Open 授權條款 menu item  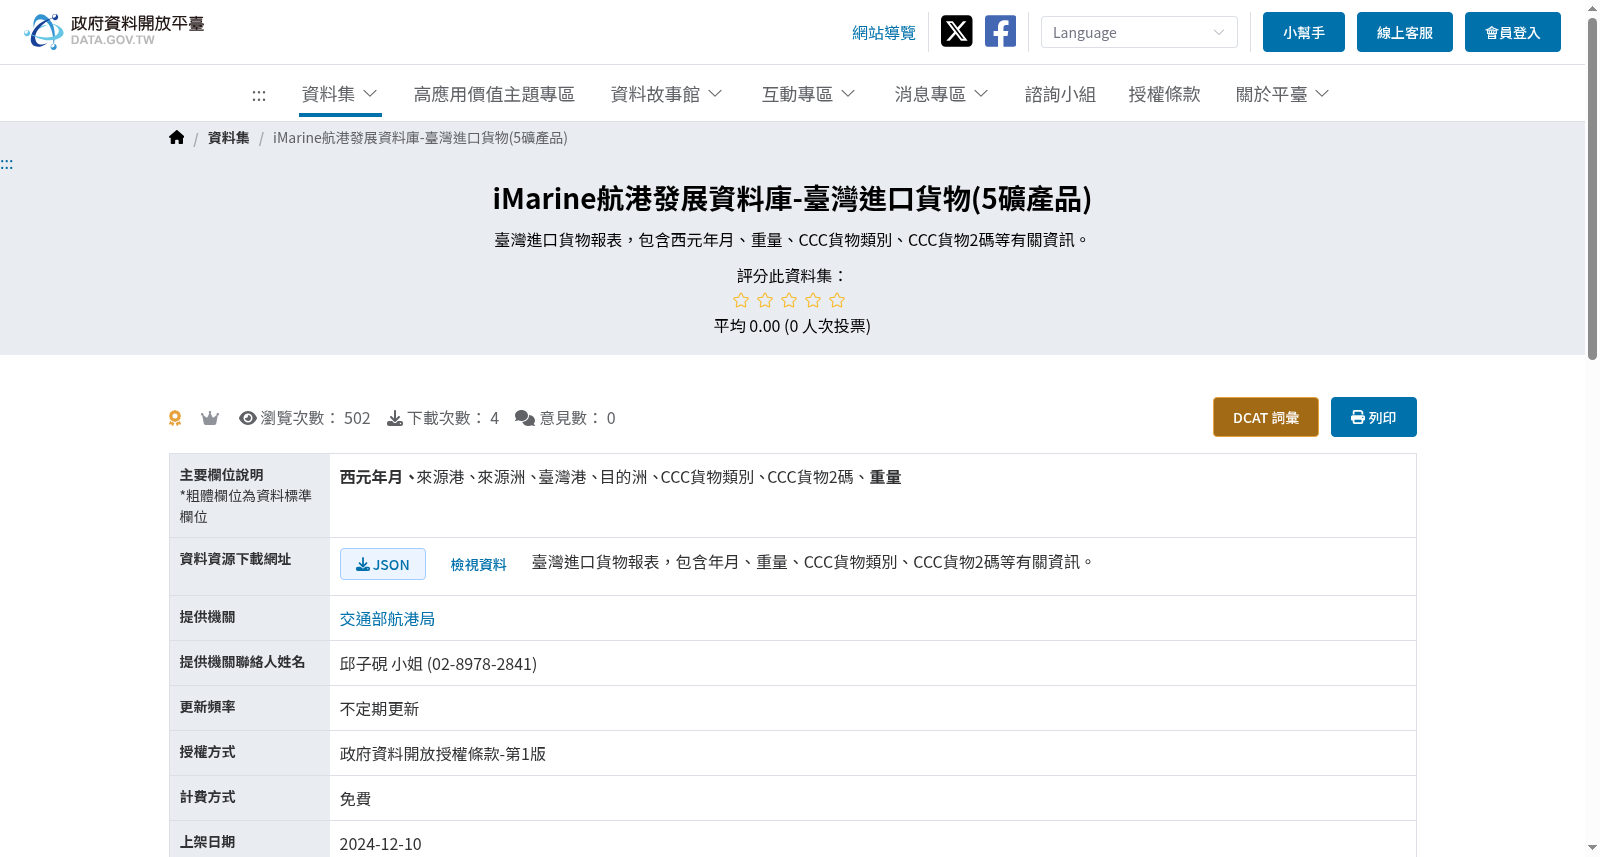(1164, 94)
